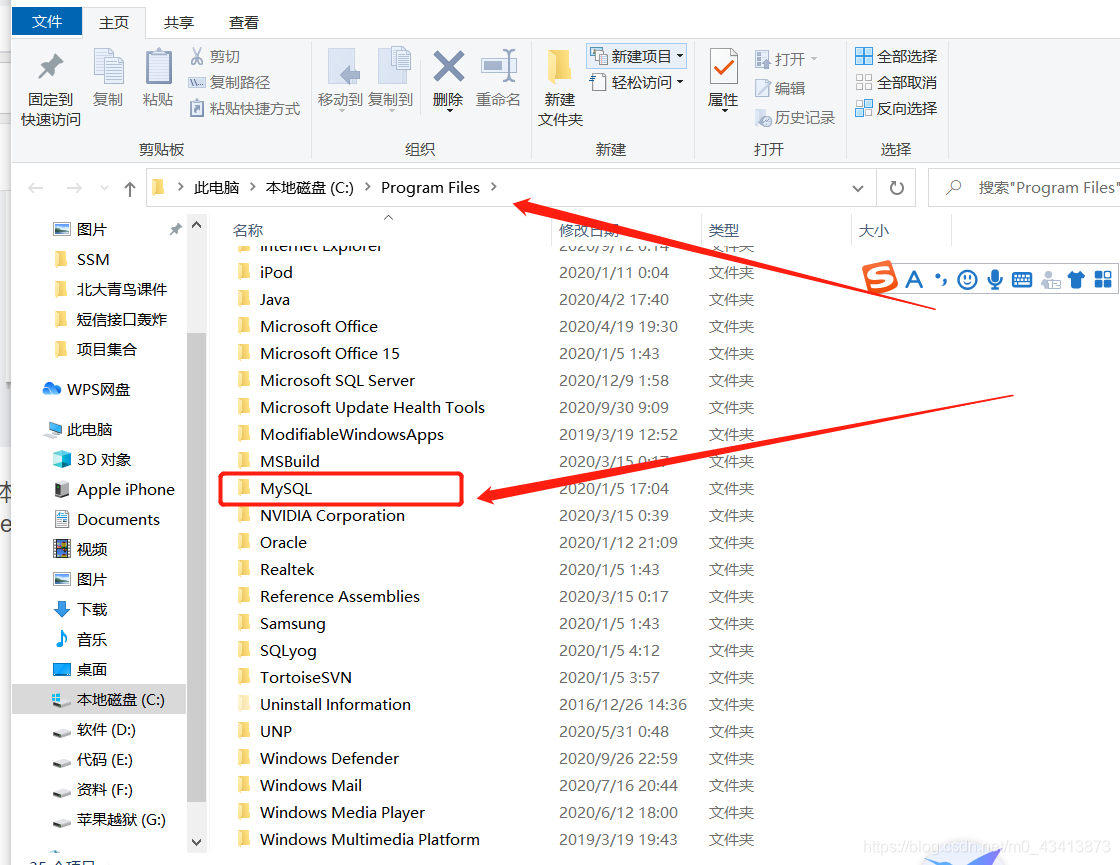Click Select all icon
This screenshot has height=865, width=1120.
864,56
